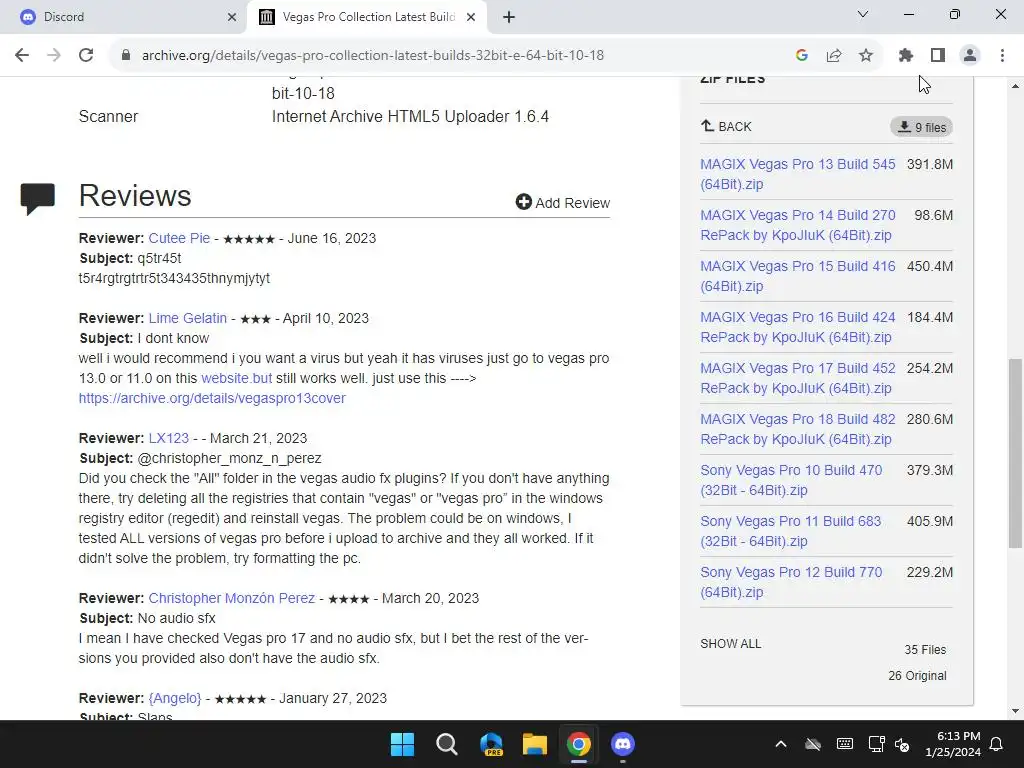Open the taskbar clock and date

coord(953,744)
